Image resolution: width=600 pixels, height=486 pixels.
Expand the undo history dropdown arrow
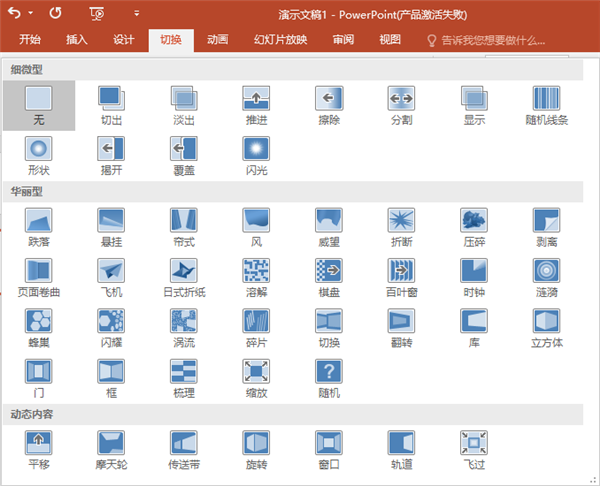click(x=31, y=13)
